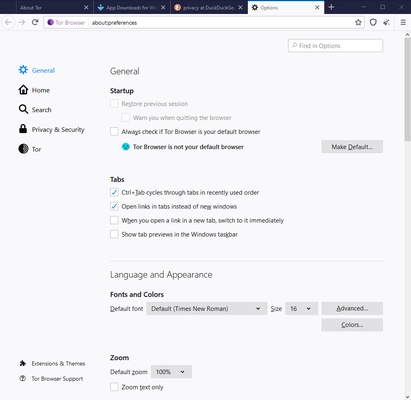Click the App Downloads tab favicon

pos(101,7)
